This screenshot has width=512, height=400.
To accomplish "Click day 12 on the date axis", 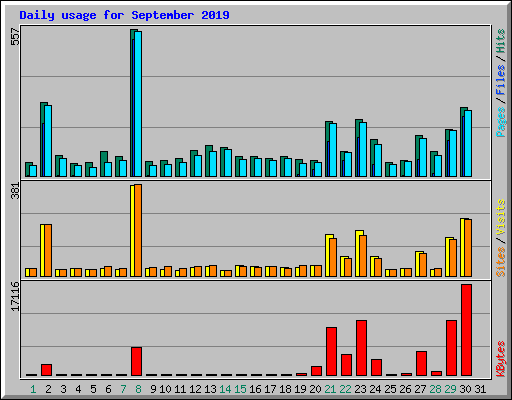I will point(195,389).
